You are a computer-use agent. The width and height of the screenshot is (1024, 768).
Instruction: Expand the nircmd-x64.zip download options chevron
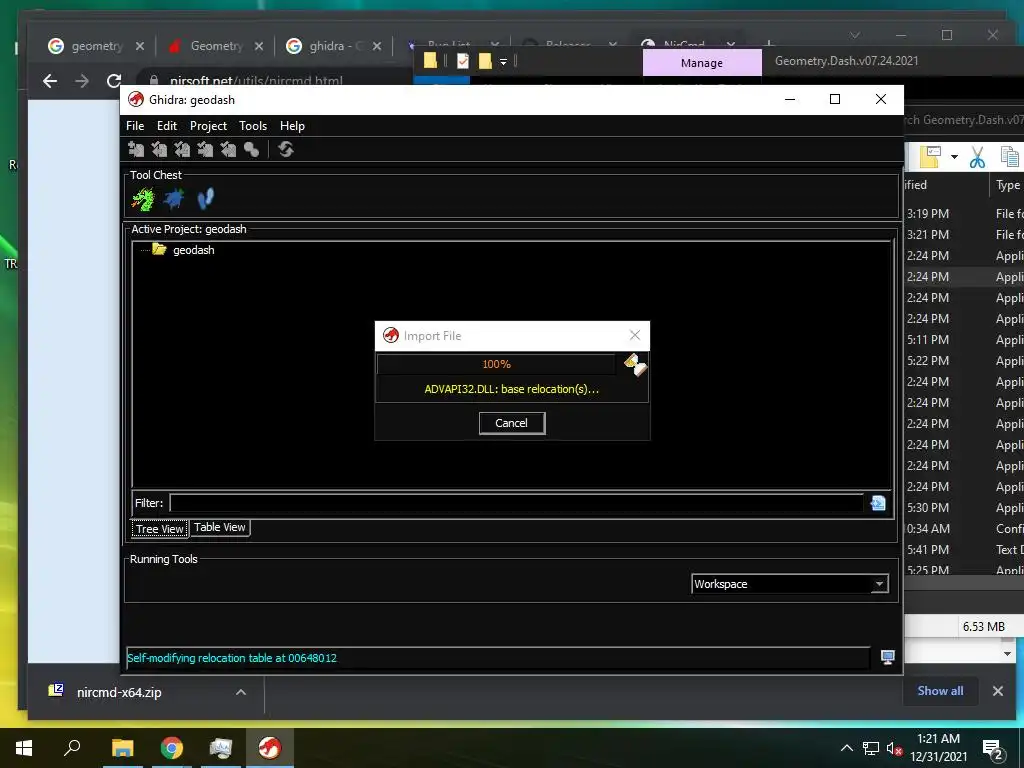click(241, 692)
